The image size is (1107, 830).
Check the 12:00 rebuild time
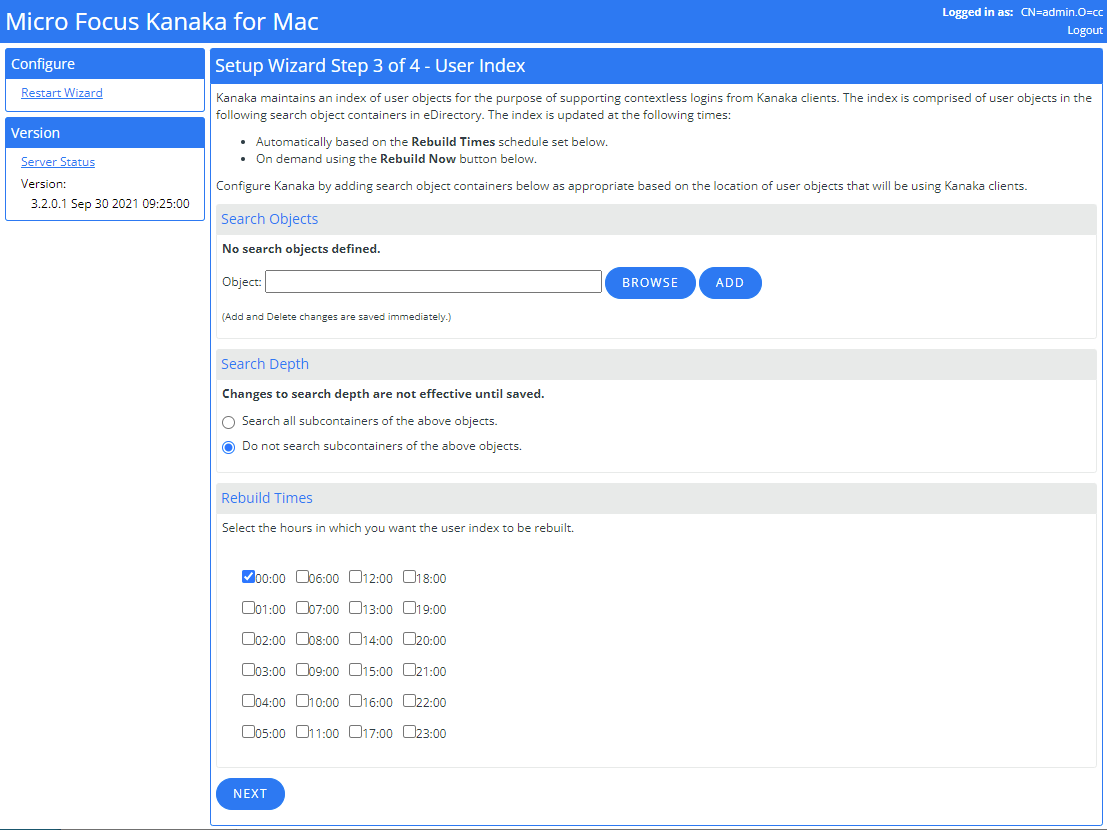point(355,577)
